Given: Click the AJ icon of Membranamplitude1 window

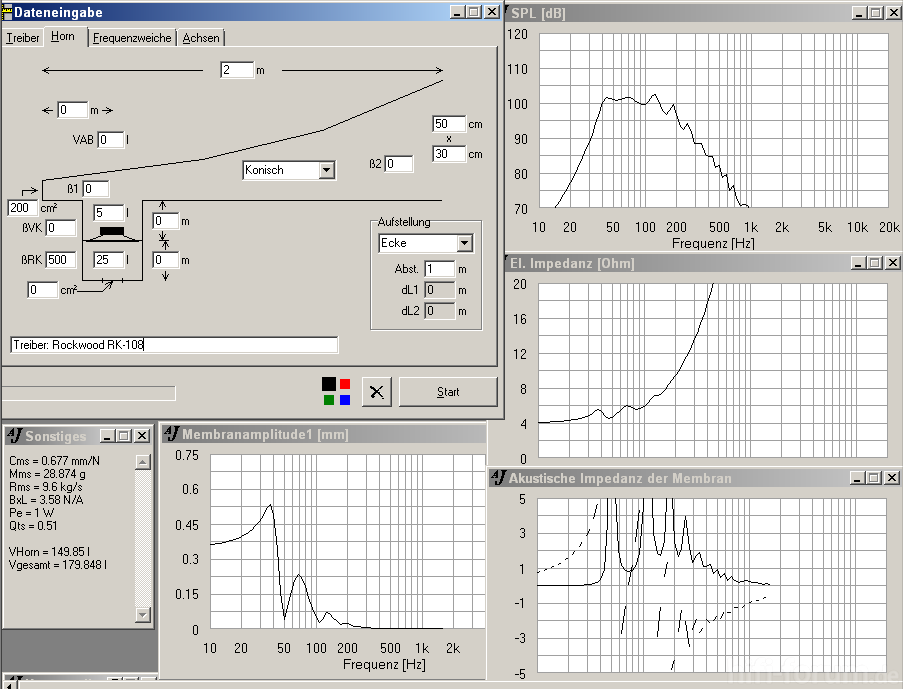Looking at the screenshot, I should (x=170, y=433).
